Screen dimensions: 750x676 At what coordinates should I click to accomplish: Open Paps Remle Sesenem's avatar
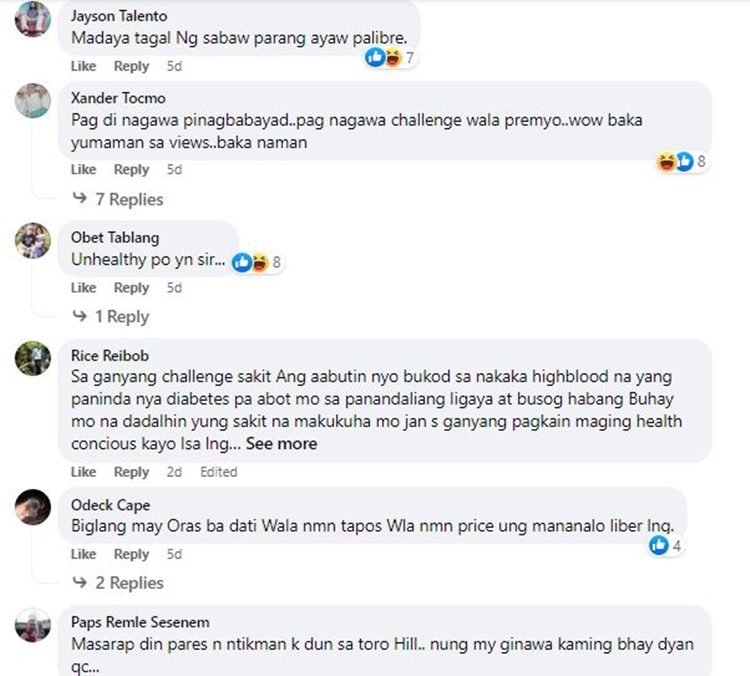point(33,625)
